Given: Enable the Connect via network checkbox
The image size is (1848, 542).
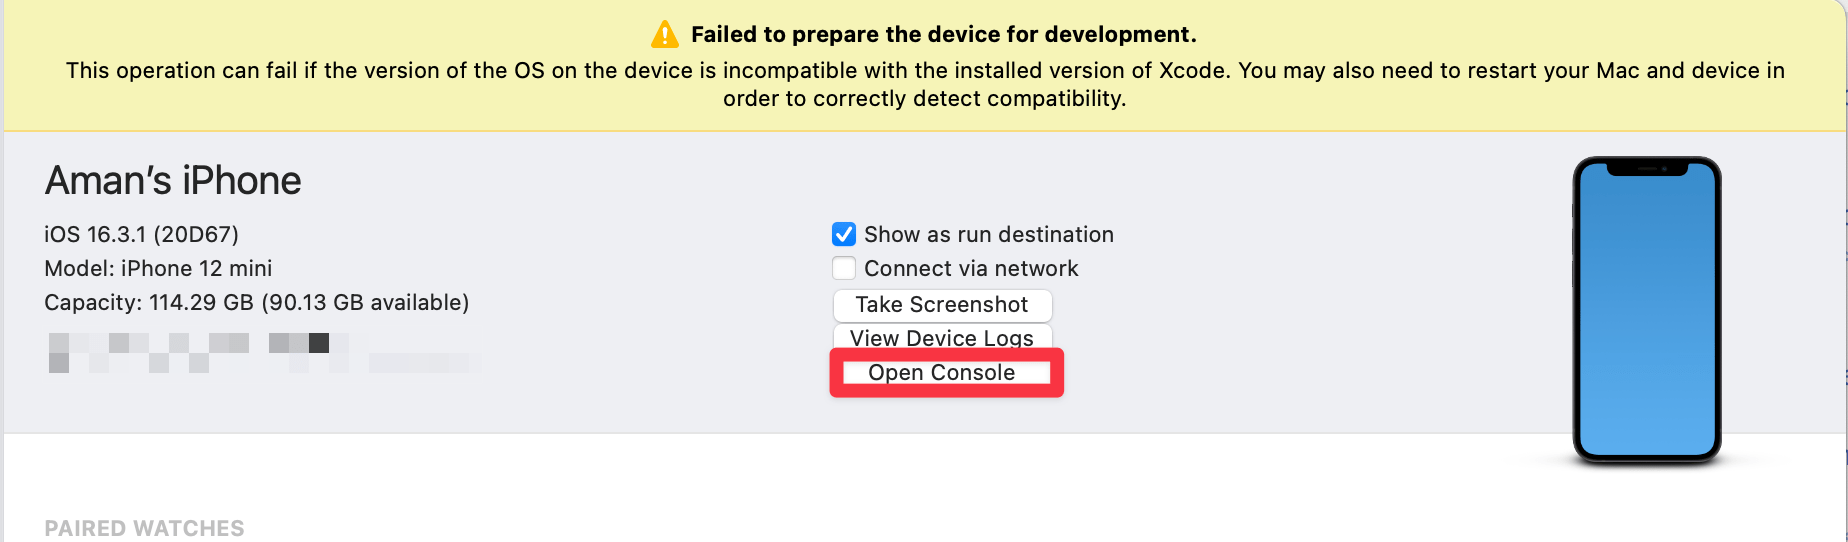Looking at the screenshot, I should 844,268.
